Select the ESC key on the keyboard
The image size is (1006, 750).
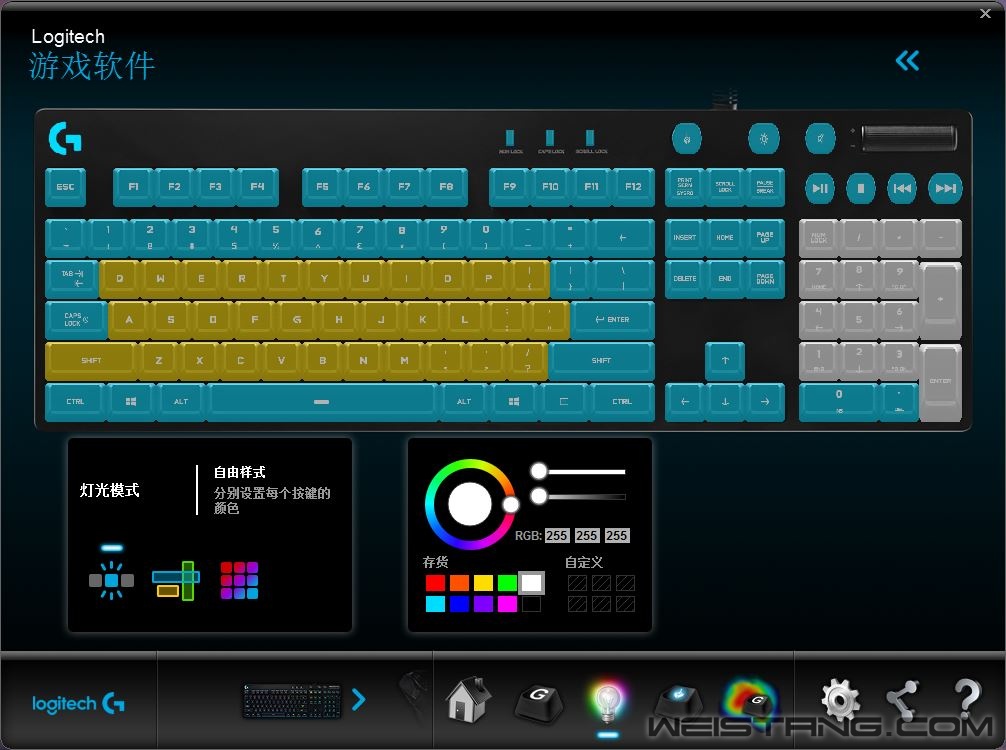(x=65, y=187)
